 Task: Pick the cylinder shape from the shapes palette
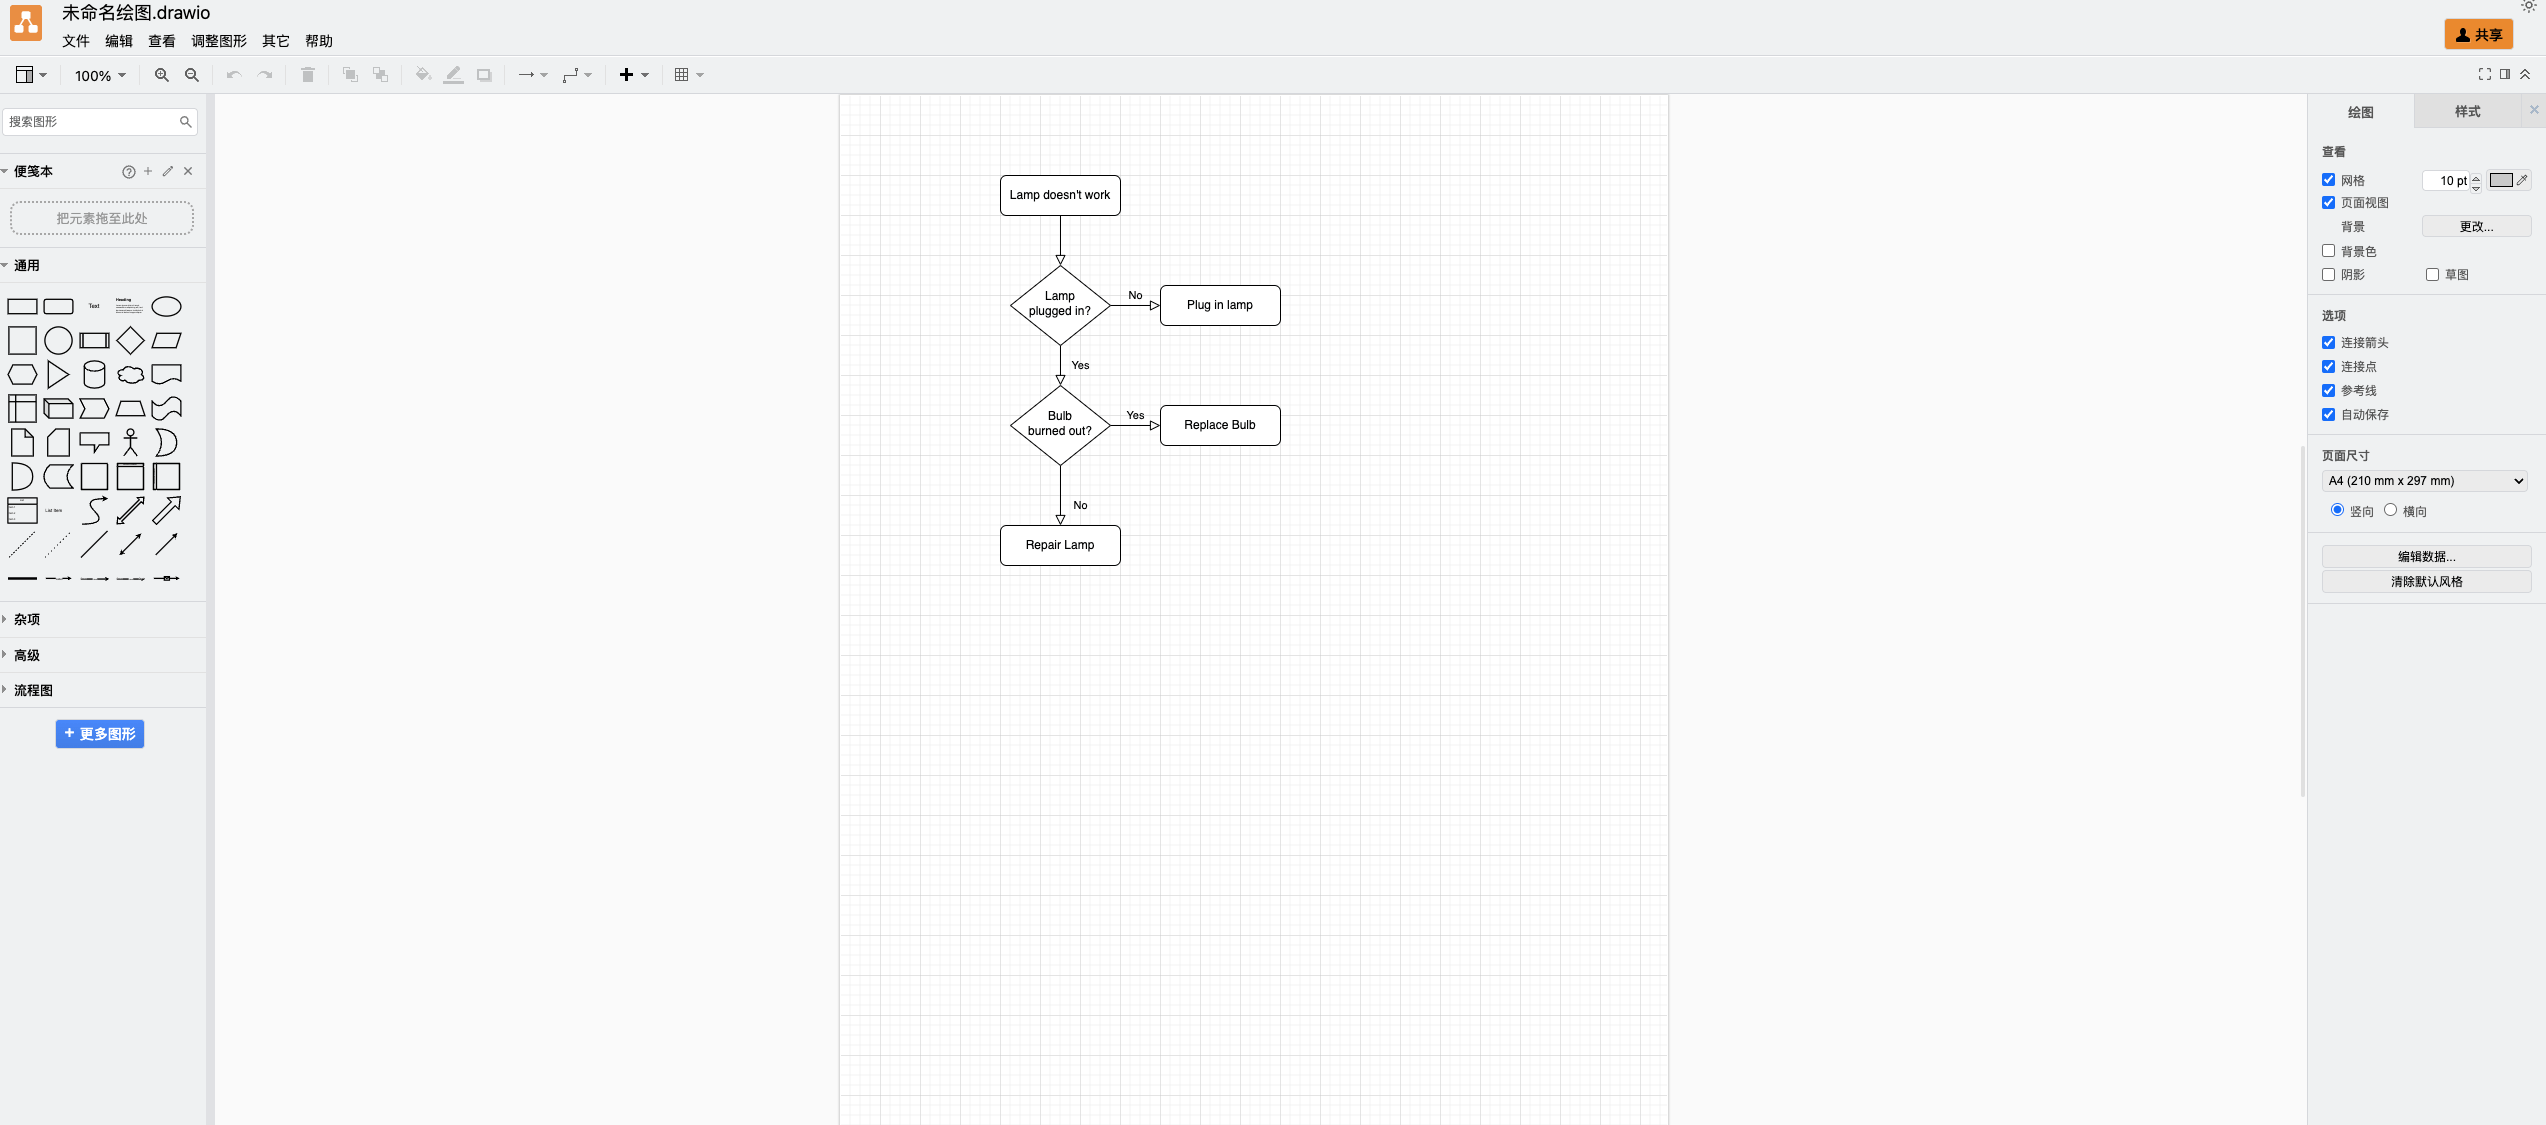coord(94,375)
